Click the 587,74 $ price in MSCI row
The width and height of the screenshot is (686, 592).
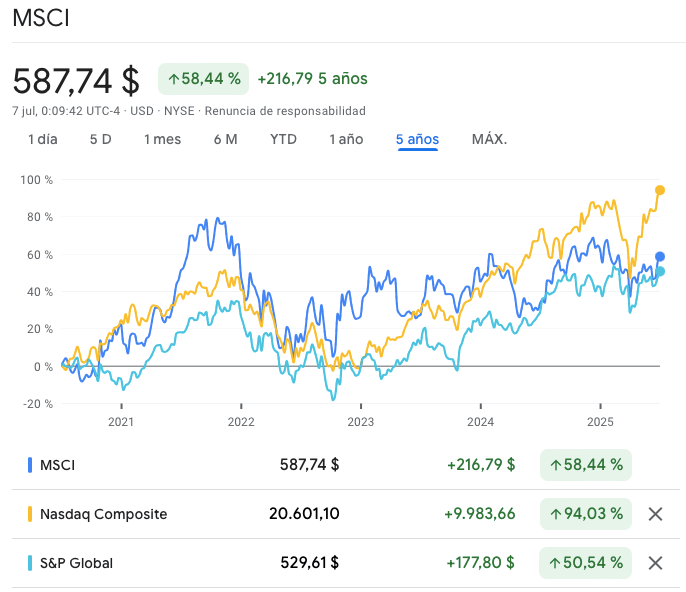(x=309, y=465)
